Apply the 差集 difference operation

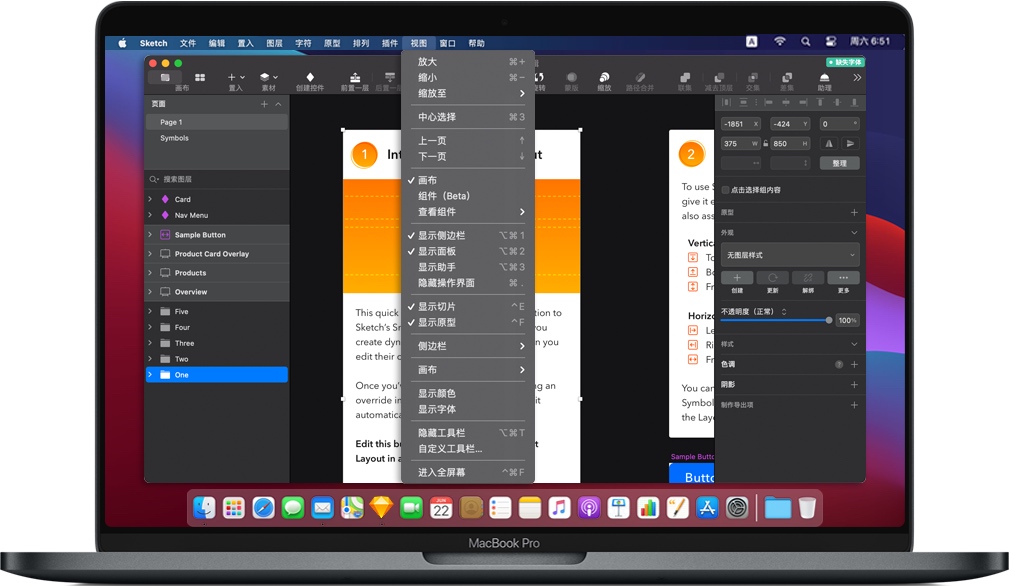(x=787, y=77)
